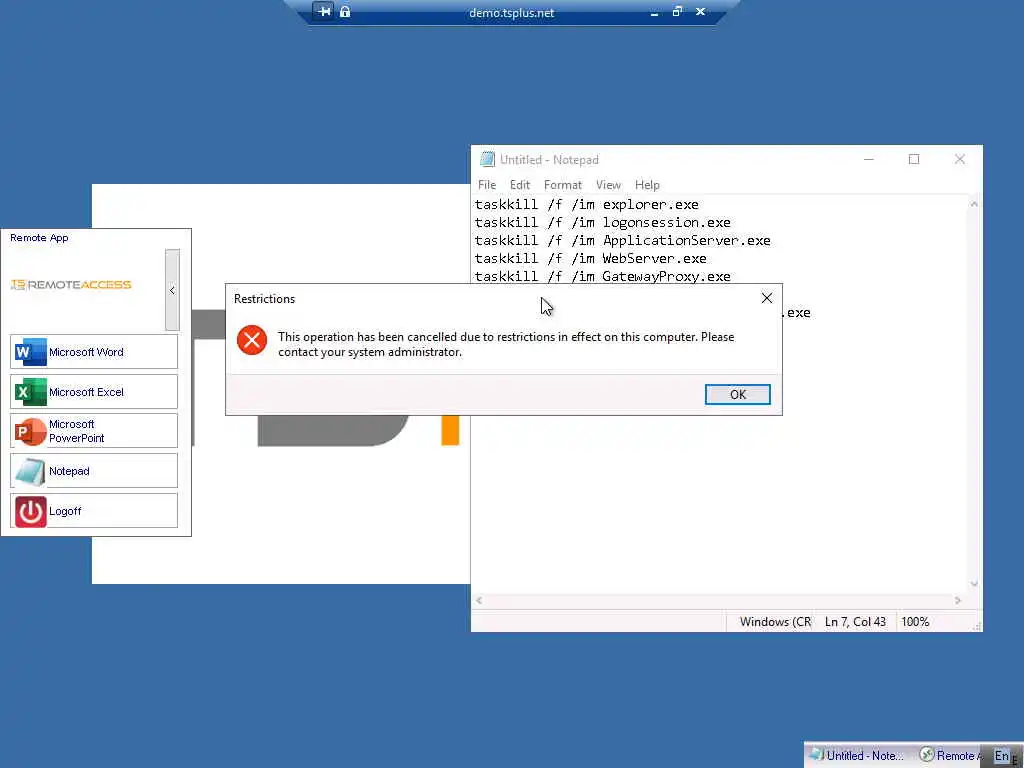The height and width of the screenshot is (768, 1024).
Task: Minimize the Notepad window
Action: click(x=869, y=159)
